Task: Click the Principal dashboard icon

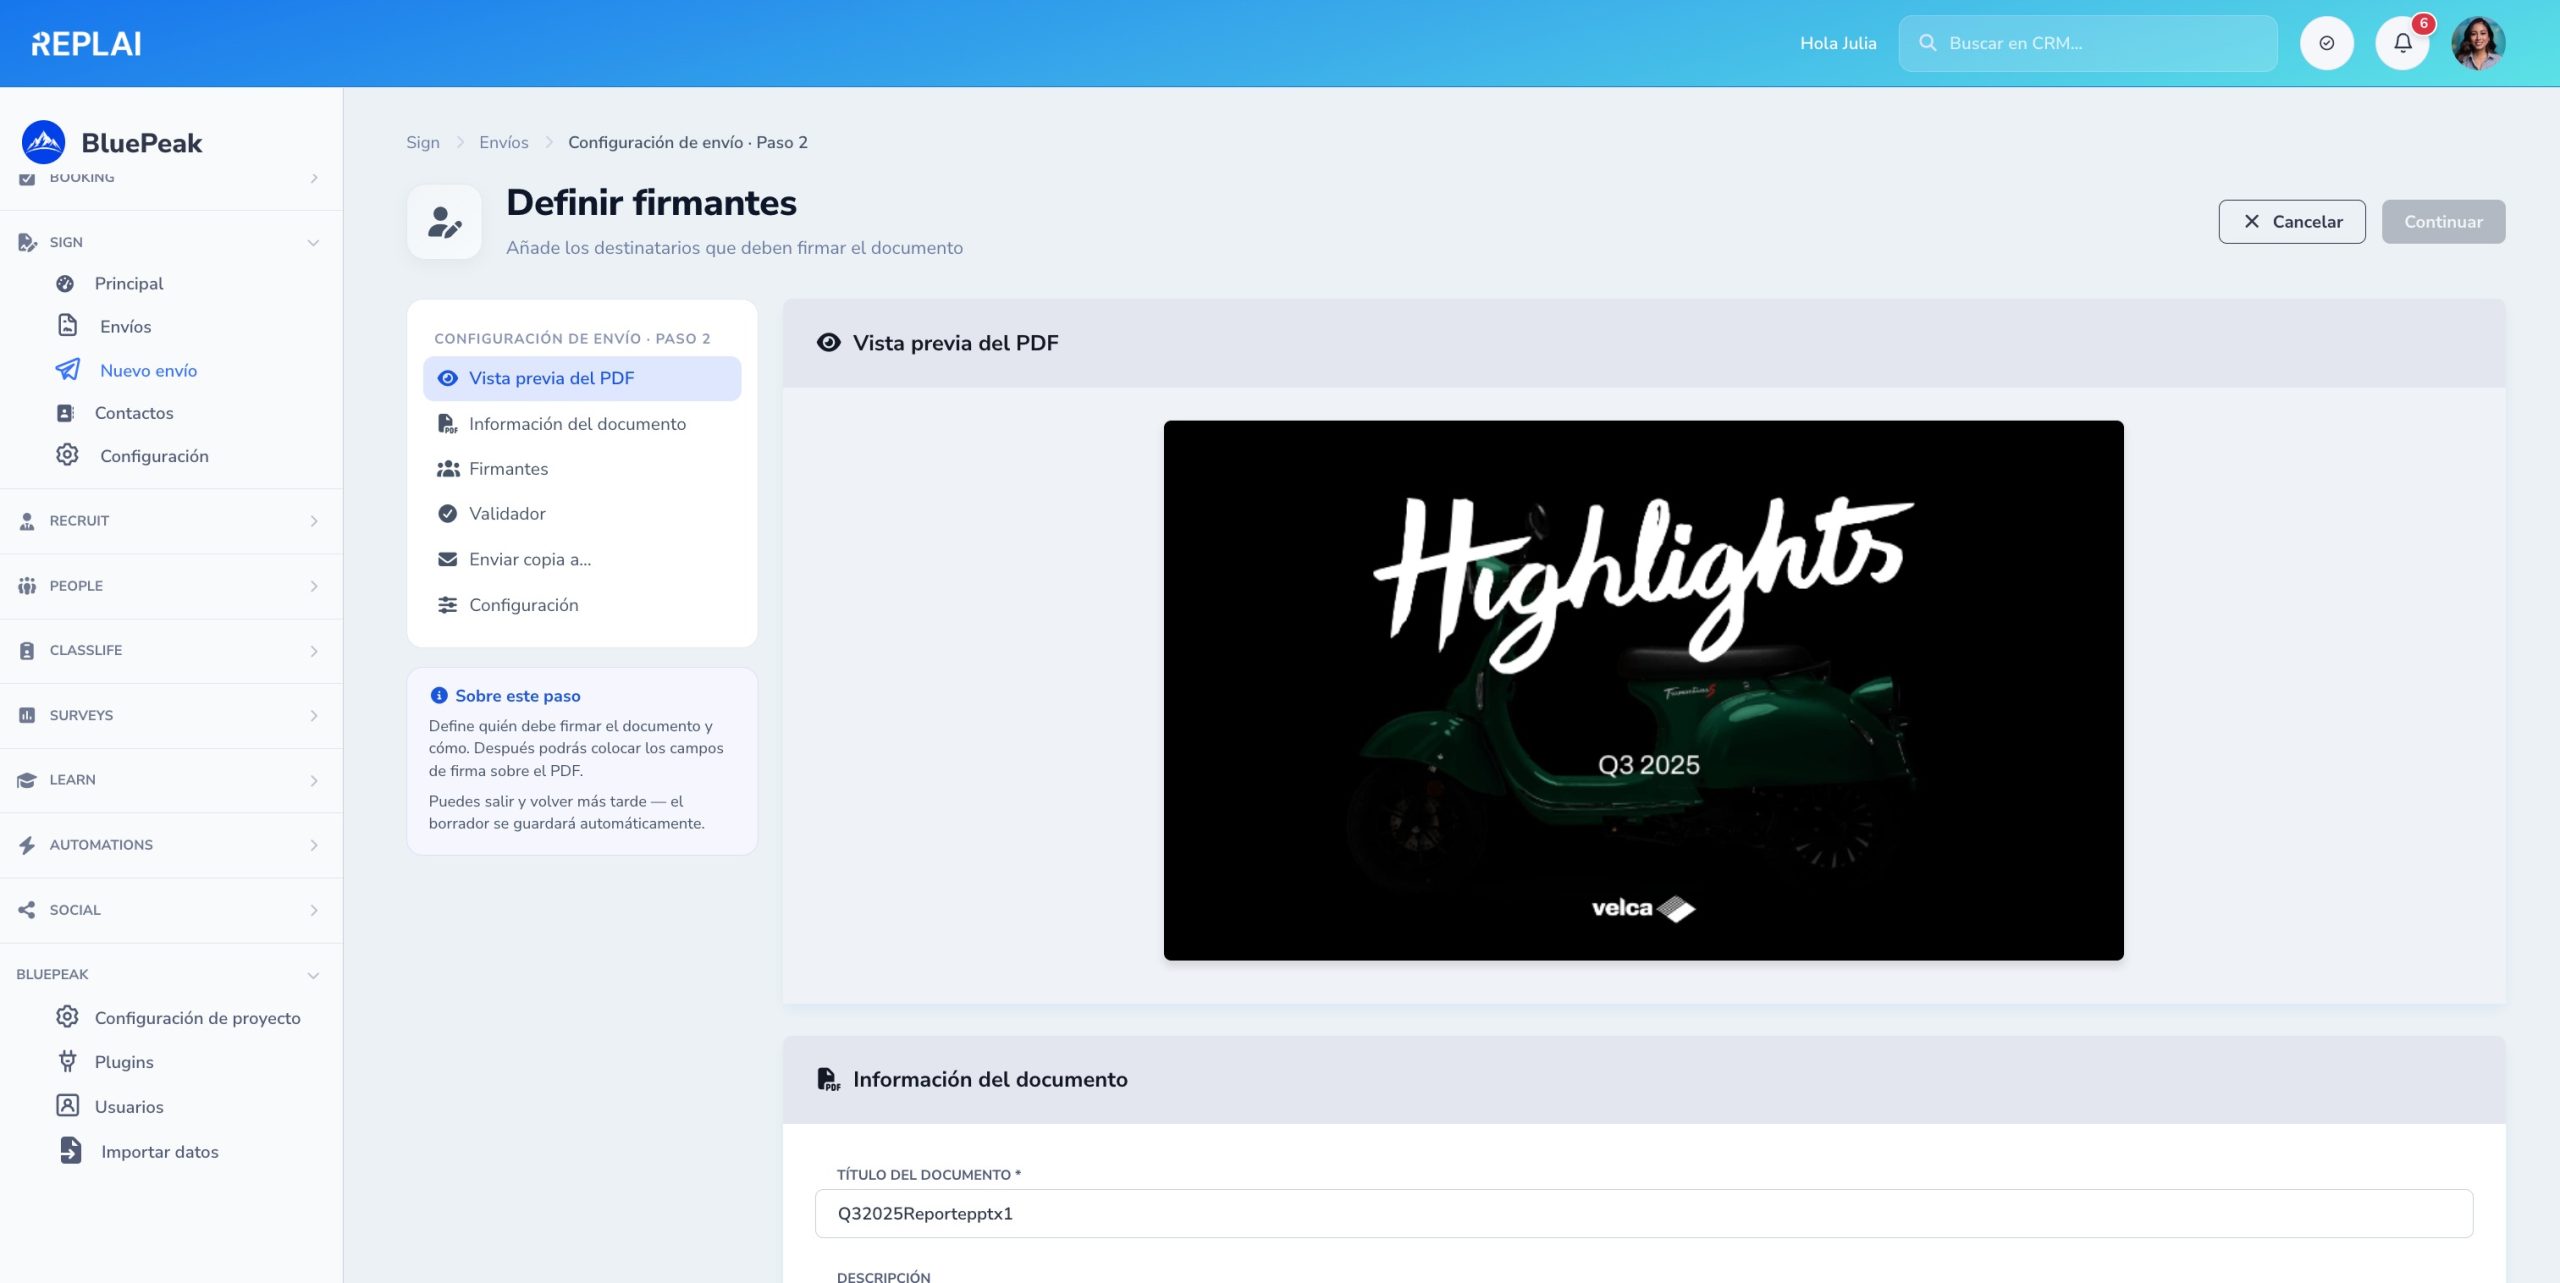Action: [x=65, y=283]
